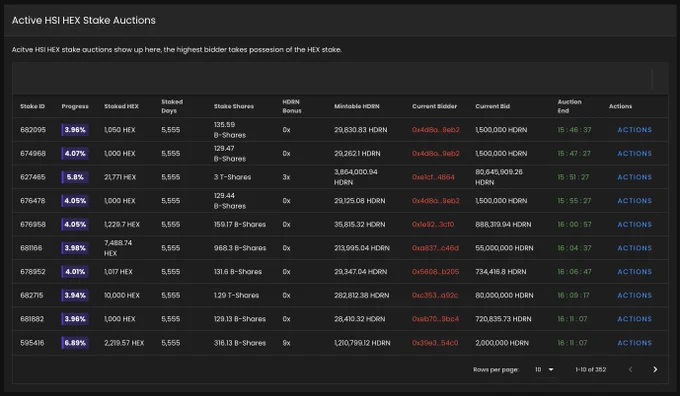Click the 21,771 HEX staked amount

coord(120,177)
